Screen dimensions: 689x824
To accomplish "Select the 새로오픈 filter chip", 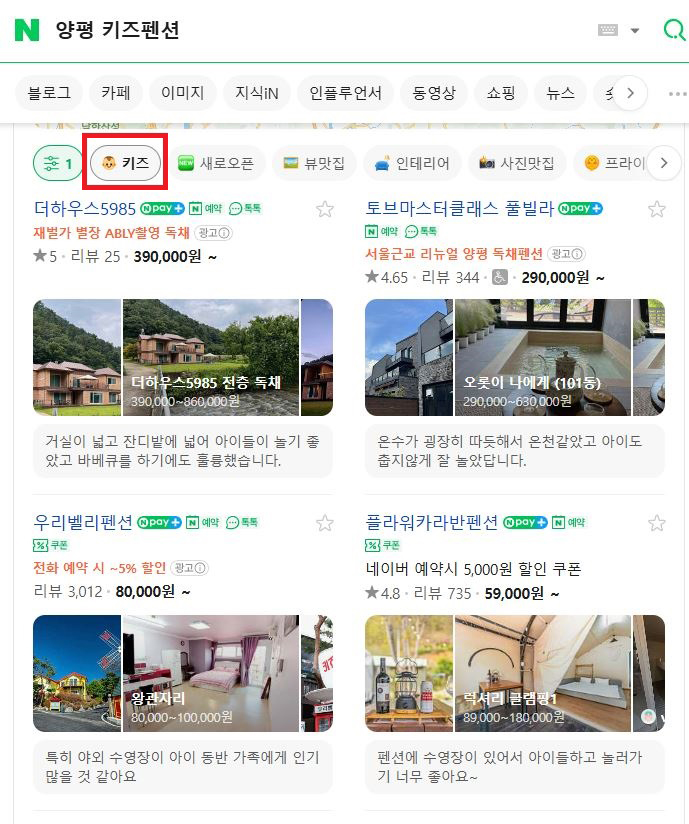I will click(x=217, y=163).
